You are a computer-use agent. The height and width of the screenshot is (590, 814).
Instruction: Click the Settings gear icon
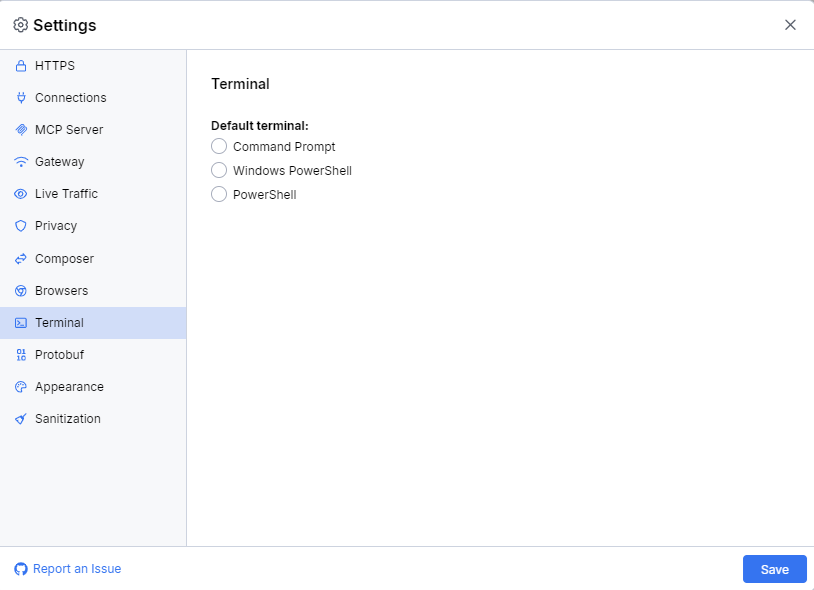20,25
